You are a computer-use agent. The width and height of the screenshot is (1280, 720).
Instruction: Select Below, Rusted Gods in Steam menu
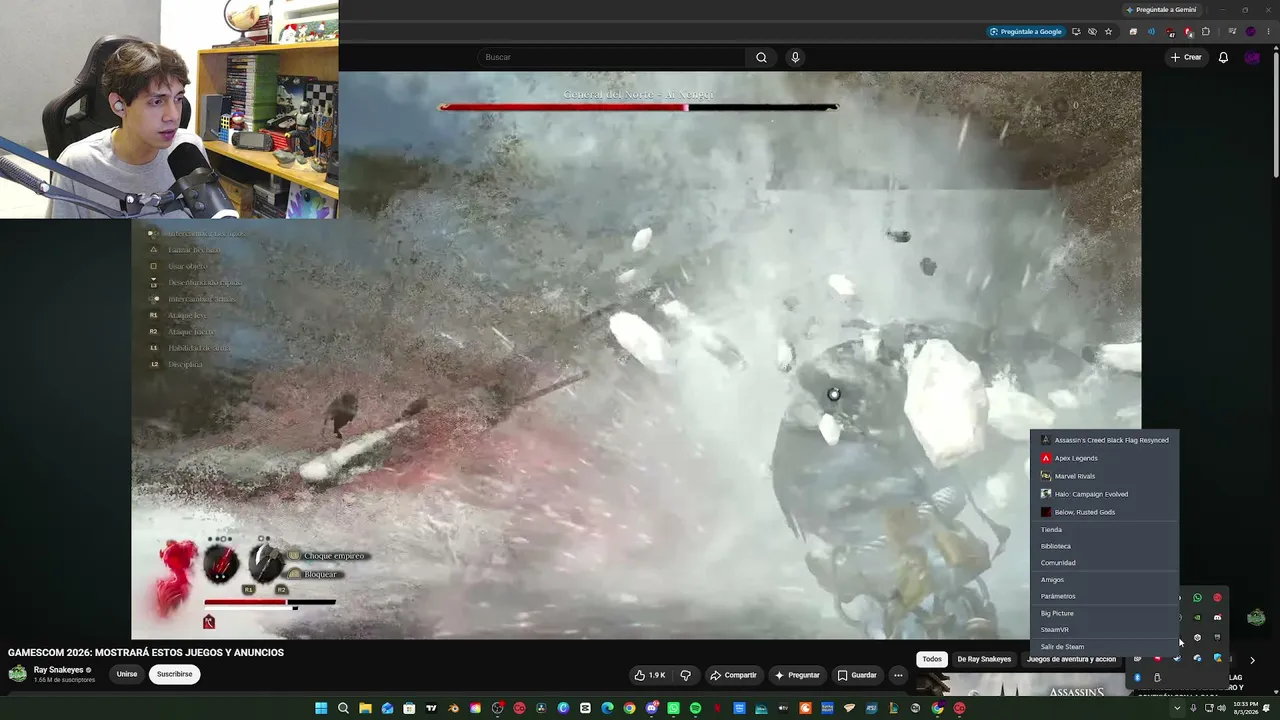pyautogui.click(x=1104, y=512)
